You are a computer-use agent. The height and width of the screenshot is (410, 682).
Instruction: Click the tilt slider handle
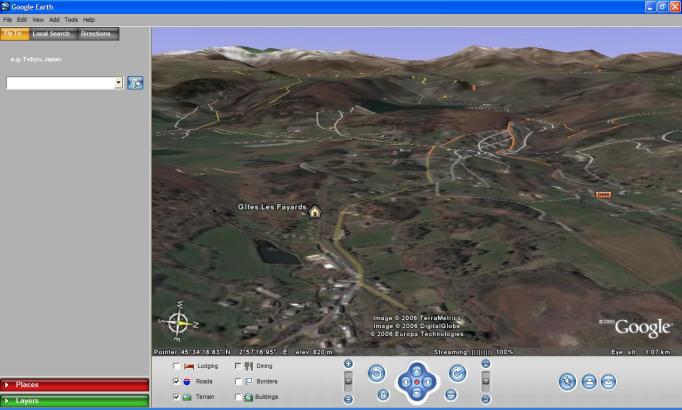click(486, 381)
